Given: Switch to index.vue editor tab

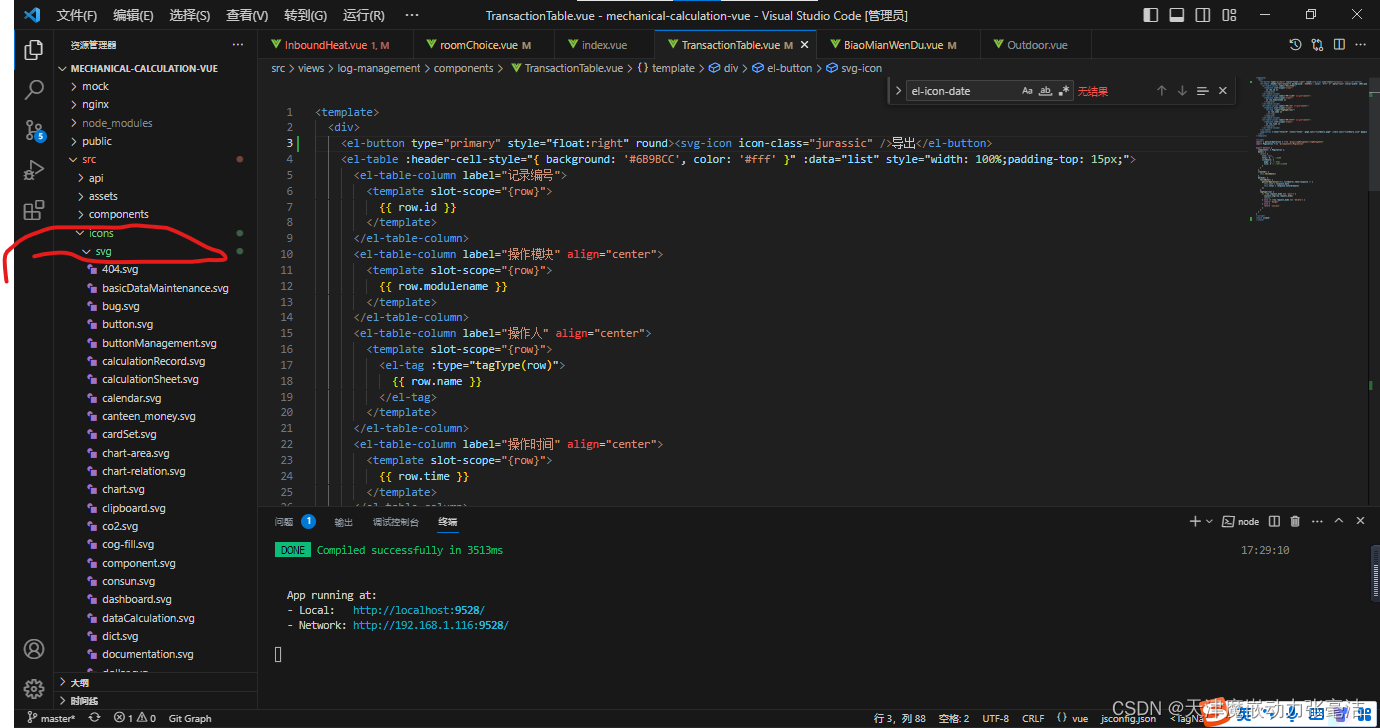Looking at the screenshot, I should coord(604,45).
